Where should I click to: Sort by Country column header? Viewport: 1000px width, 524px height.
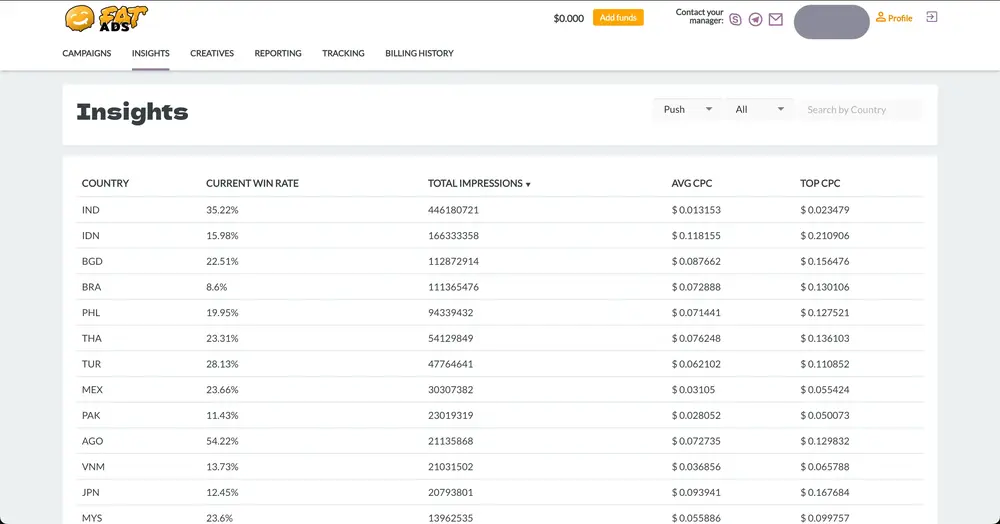[x=105, y=184]
